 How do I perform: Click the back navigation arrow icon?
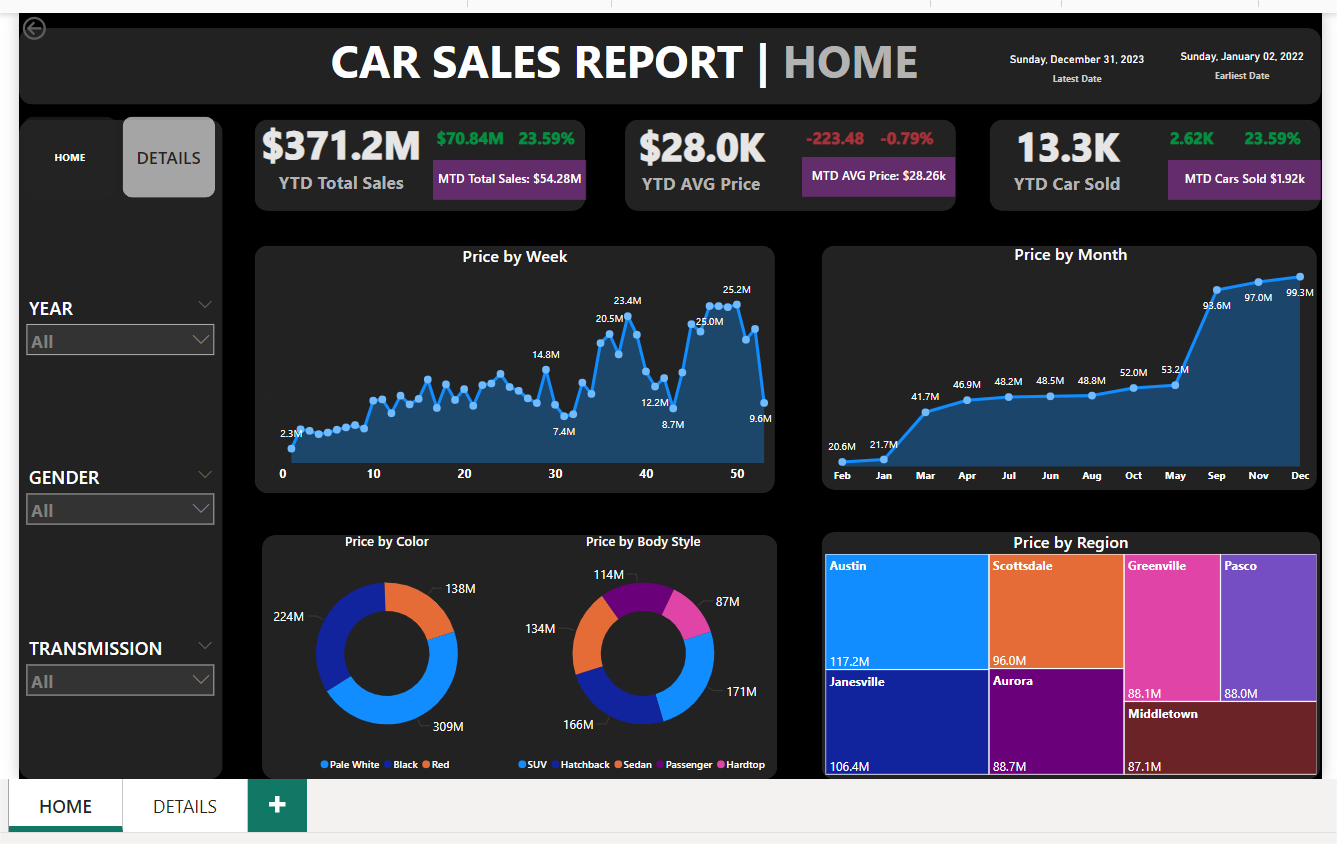point(33,28)
